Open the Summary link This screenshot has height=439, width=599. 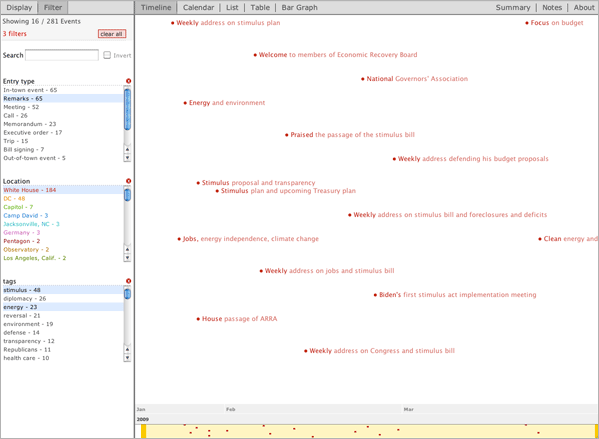pos(513,7)
